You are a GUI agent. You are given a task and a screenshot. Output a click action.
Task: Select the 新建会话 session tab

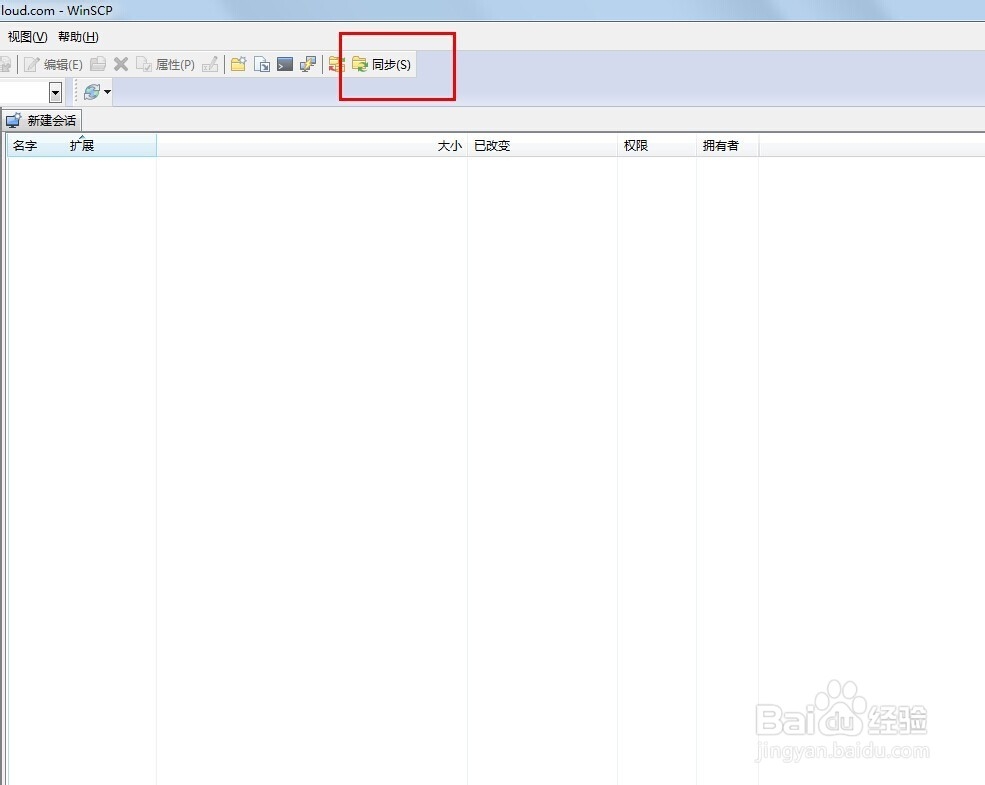(41, 120)
